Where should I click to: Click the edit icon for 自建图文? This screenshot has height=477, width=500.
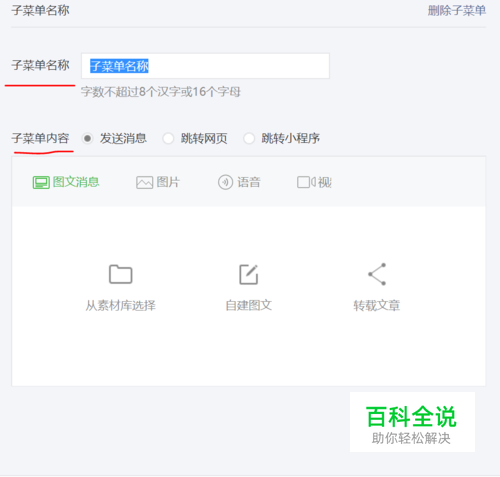249,274
